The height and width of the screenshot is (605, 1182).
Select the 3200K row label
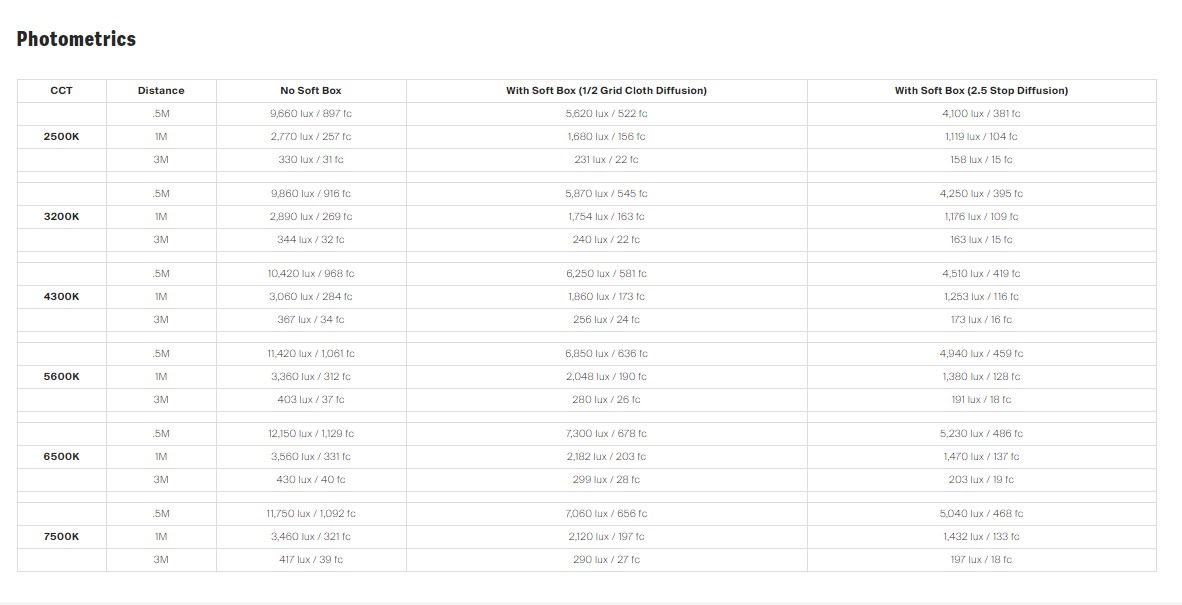(x=61, y=217)
